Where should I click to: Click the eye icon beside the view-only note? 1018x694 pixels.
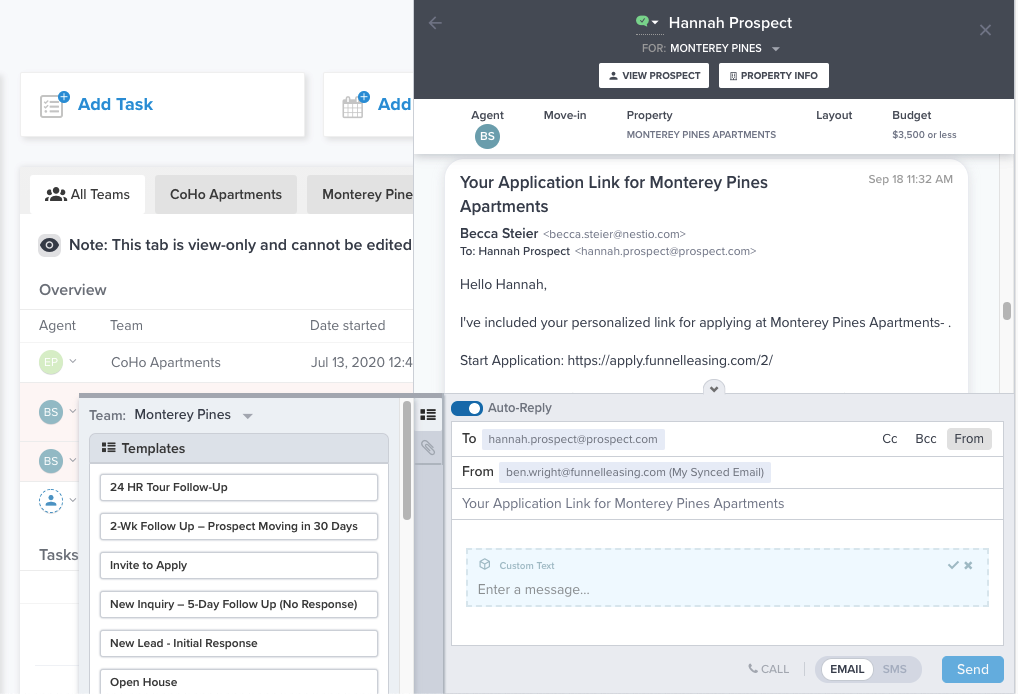pyautogui.click(x=50, y=244)
